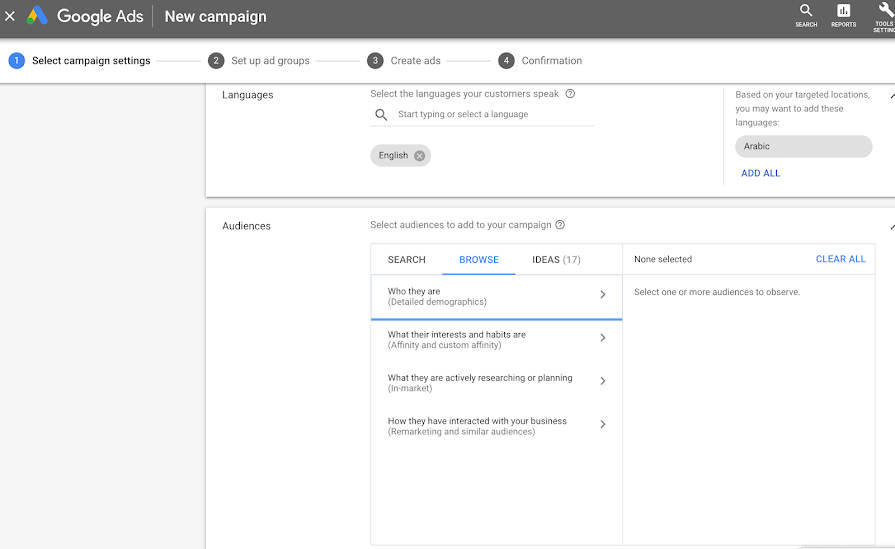This screenshot has width=895, height=549.
Task: Close the new campaign wizard with X
Action: pos(10,16)
